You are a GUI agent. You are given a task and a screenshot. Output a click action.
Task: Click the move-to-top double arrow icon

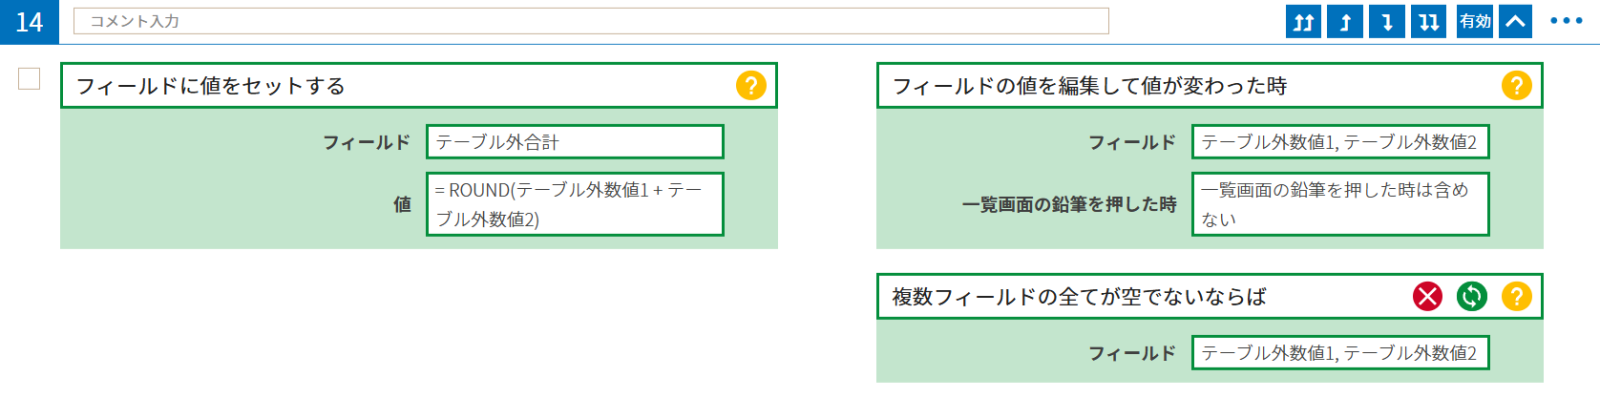point(1303,21)
